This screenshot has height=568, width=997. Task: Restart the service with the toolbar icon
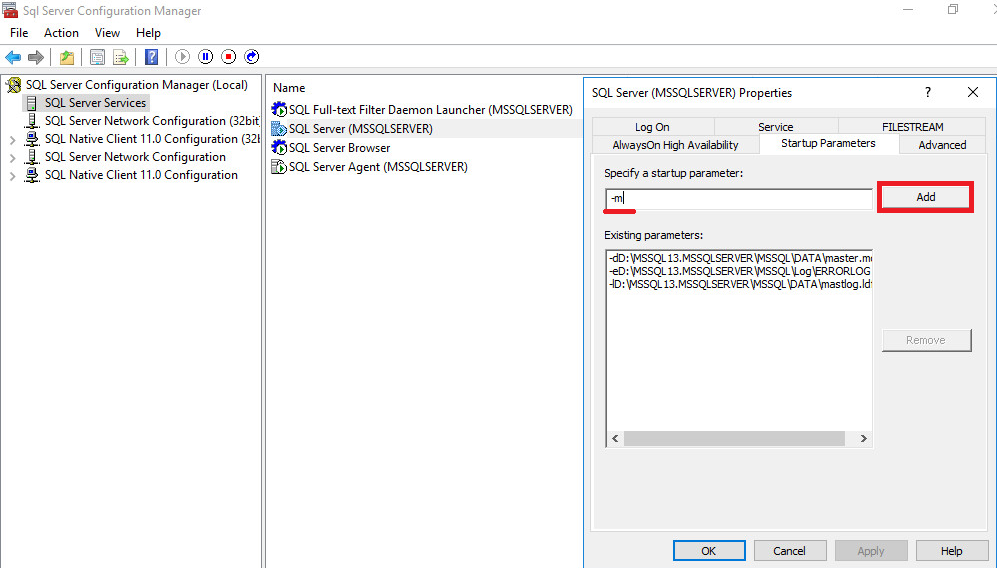click(252, 57)
